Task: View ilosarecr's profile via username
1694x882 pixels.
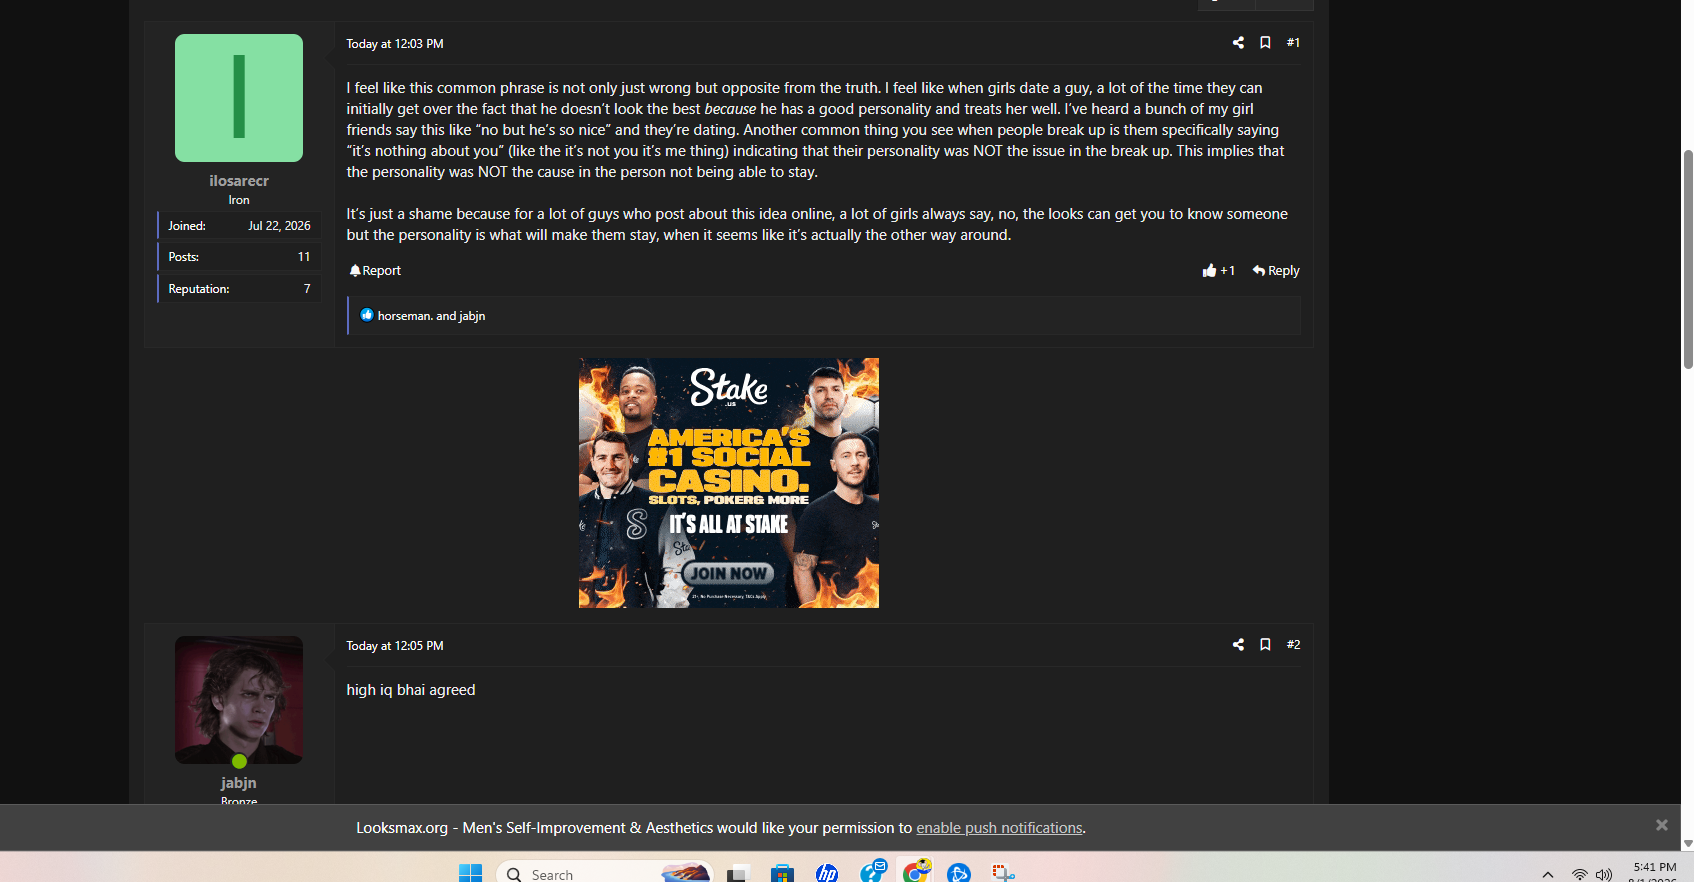Action: click(x=239, y=181)
